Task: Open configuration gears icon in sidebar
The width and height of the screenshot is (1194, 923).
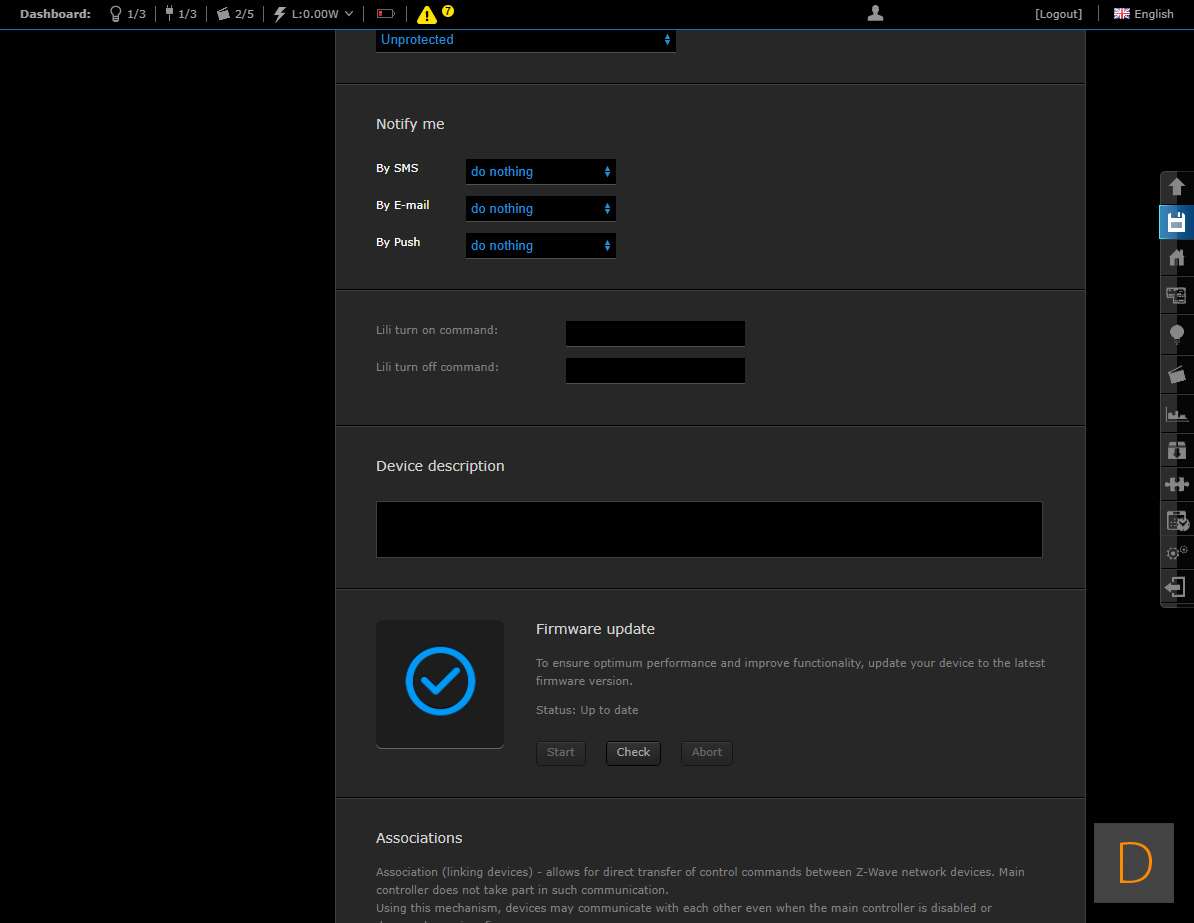Action: 1176,552
